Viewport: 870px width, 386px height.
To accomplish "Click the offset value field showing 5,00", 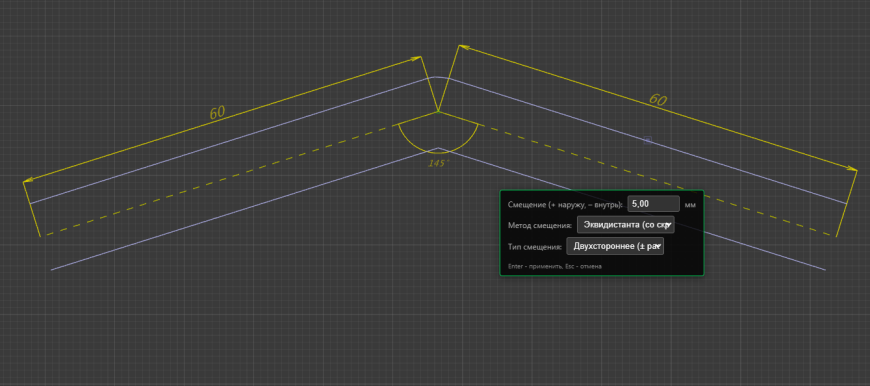I will pos(653,204).
